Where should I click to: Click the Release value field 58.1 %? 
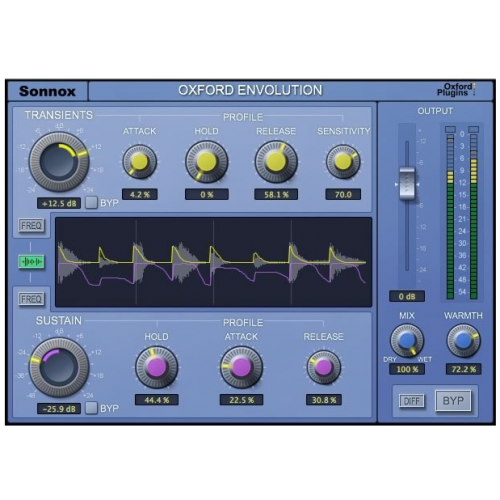pos(276,194)
